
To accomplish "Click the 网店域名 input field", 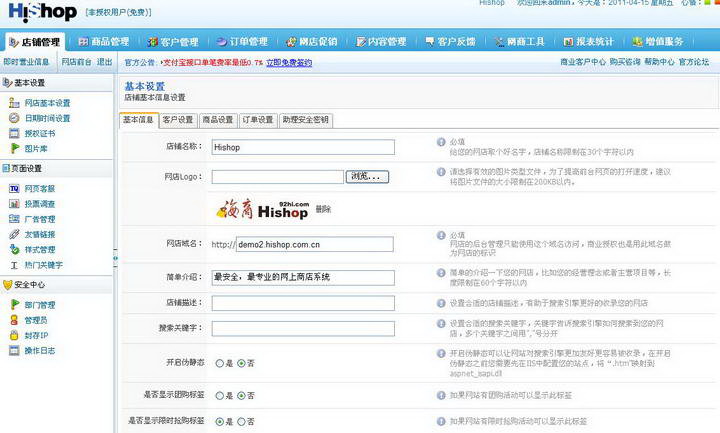I will coord(315,244).
